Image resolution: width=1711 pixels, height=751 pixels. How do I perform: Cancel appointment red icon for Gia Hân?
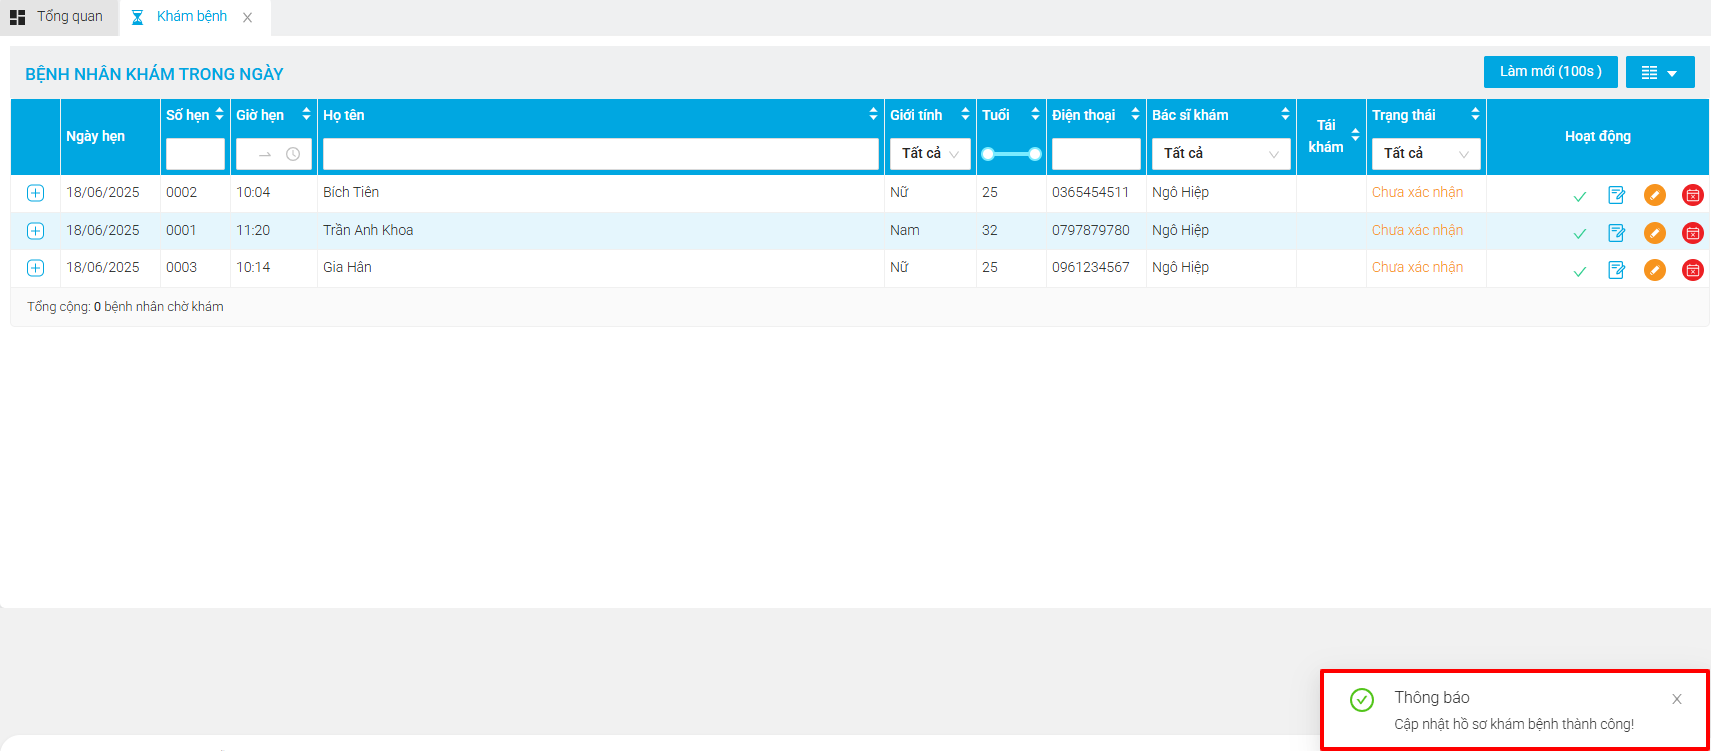1693,270
